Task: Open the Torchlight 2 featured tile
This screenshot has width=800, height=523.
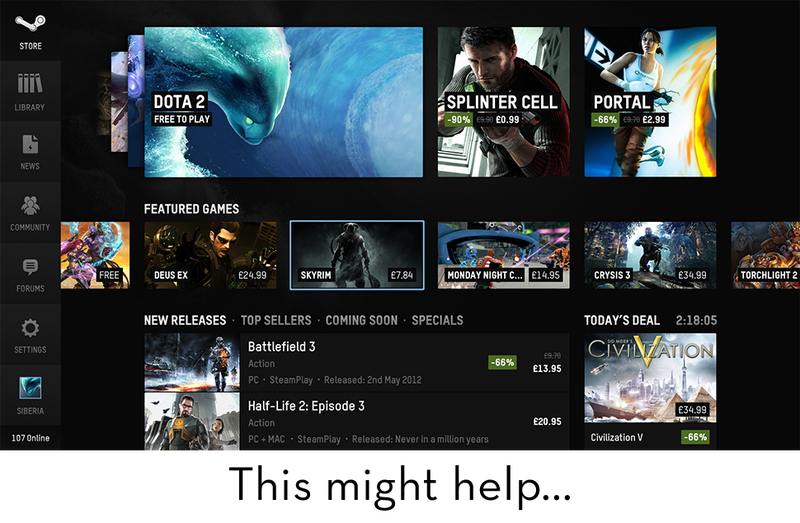Action: coord(765,255)
